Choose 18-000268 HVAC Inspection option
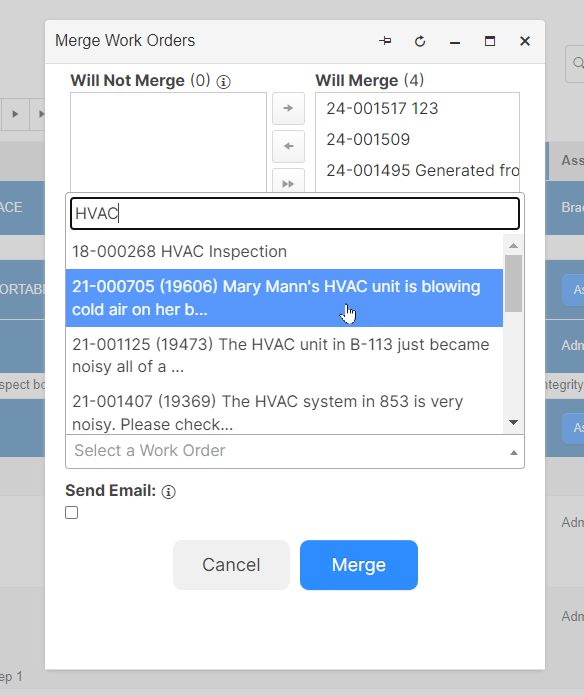The width and height of the screenshot is (584, 696). (284, 252)
